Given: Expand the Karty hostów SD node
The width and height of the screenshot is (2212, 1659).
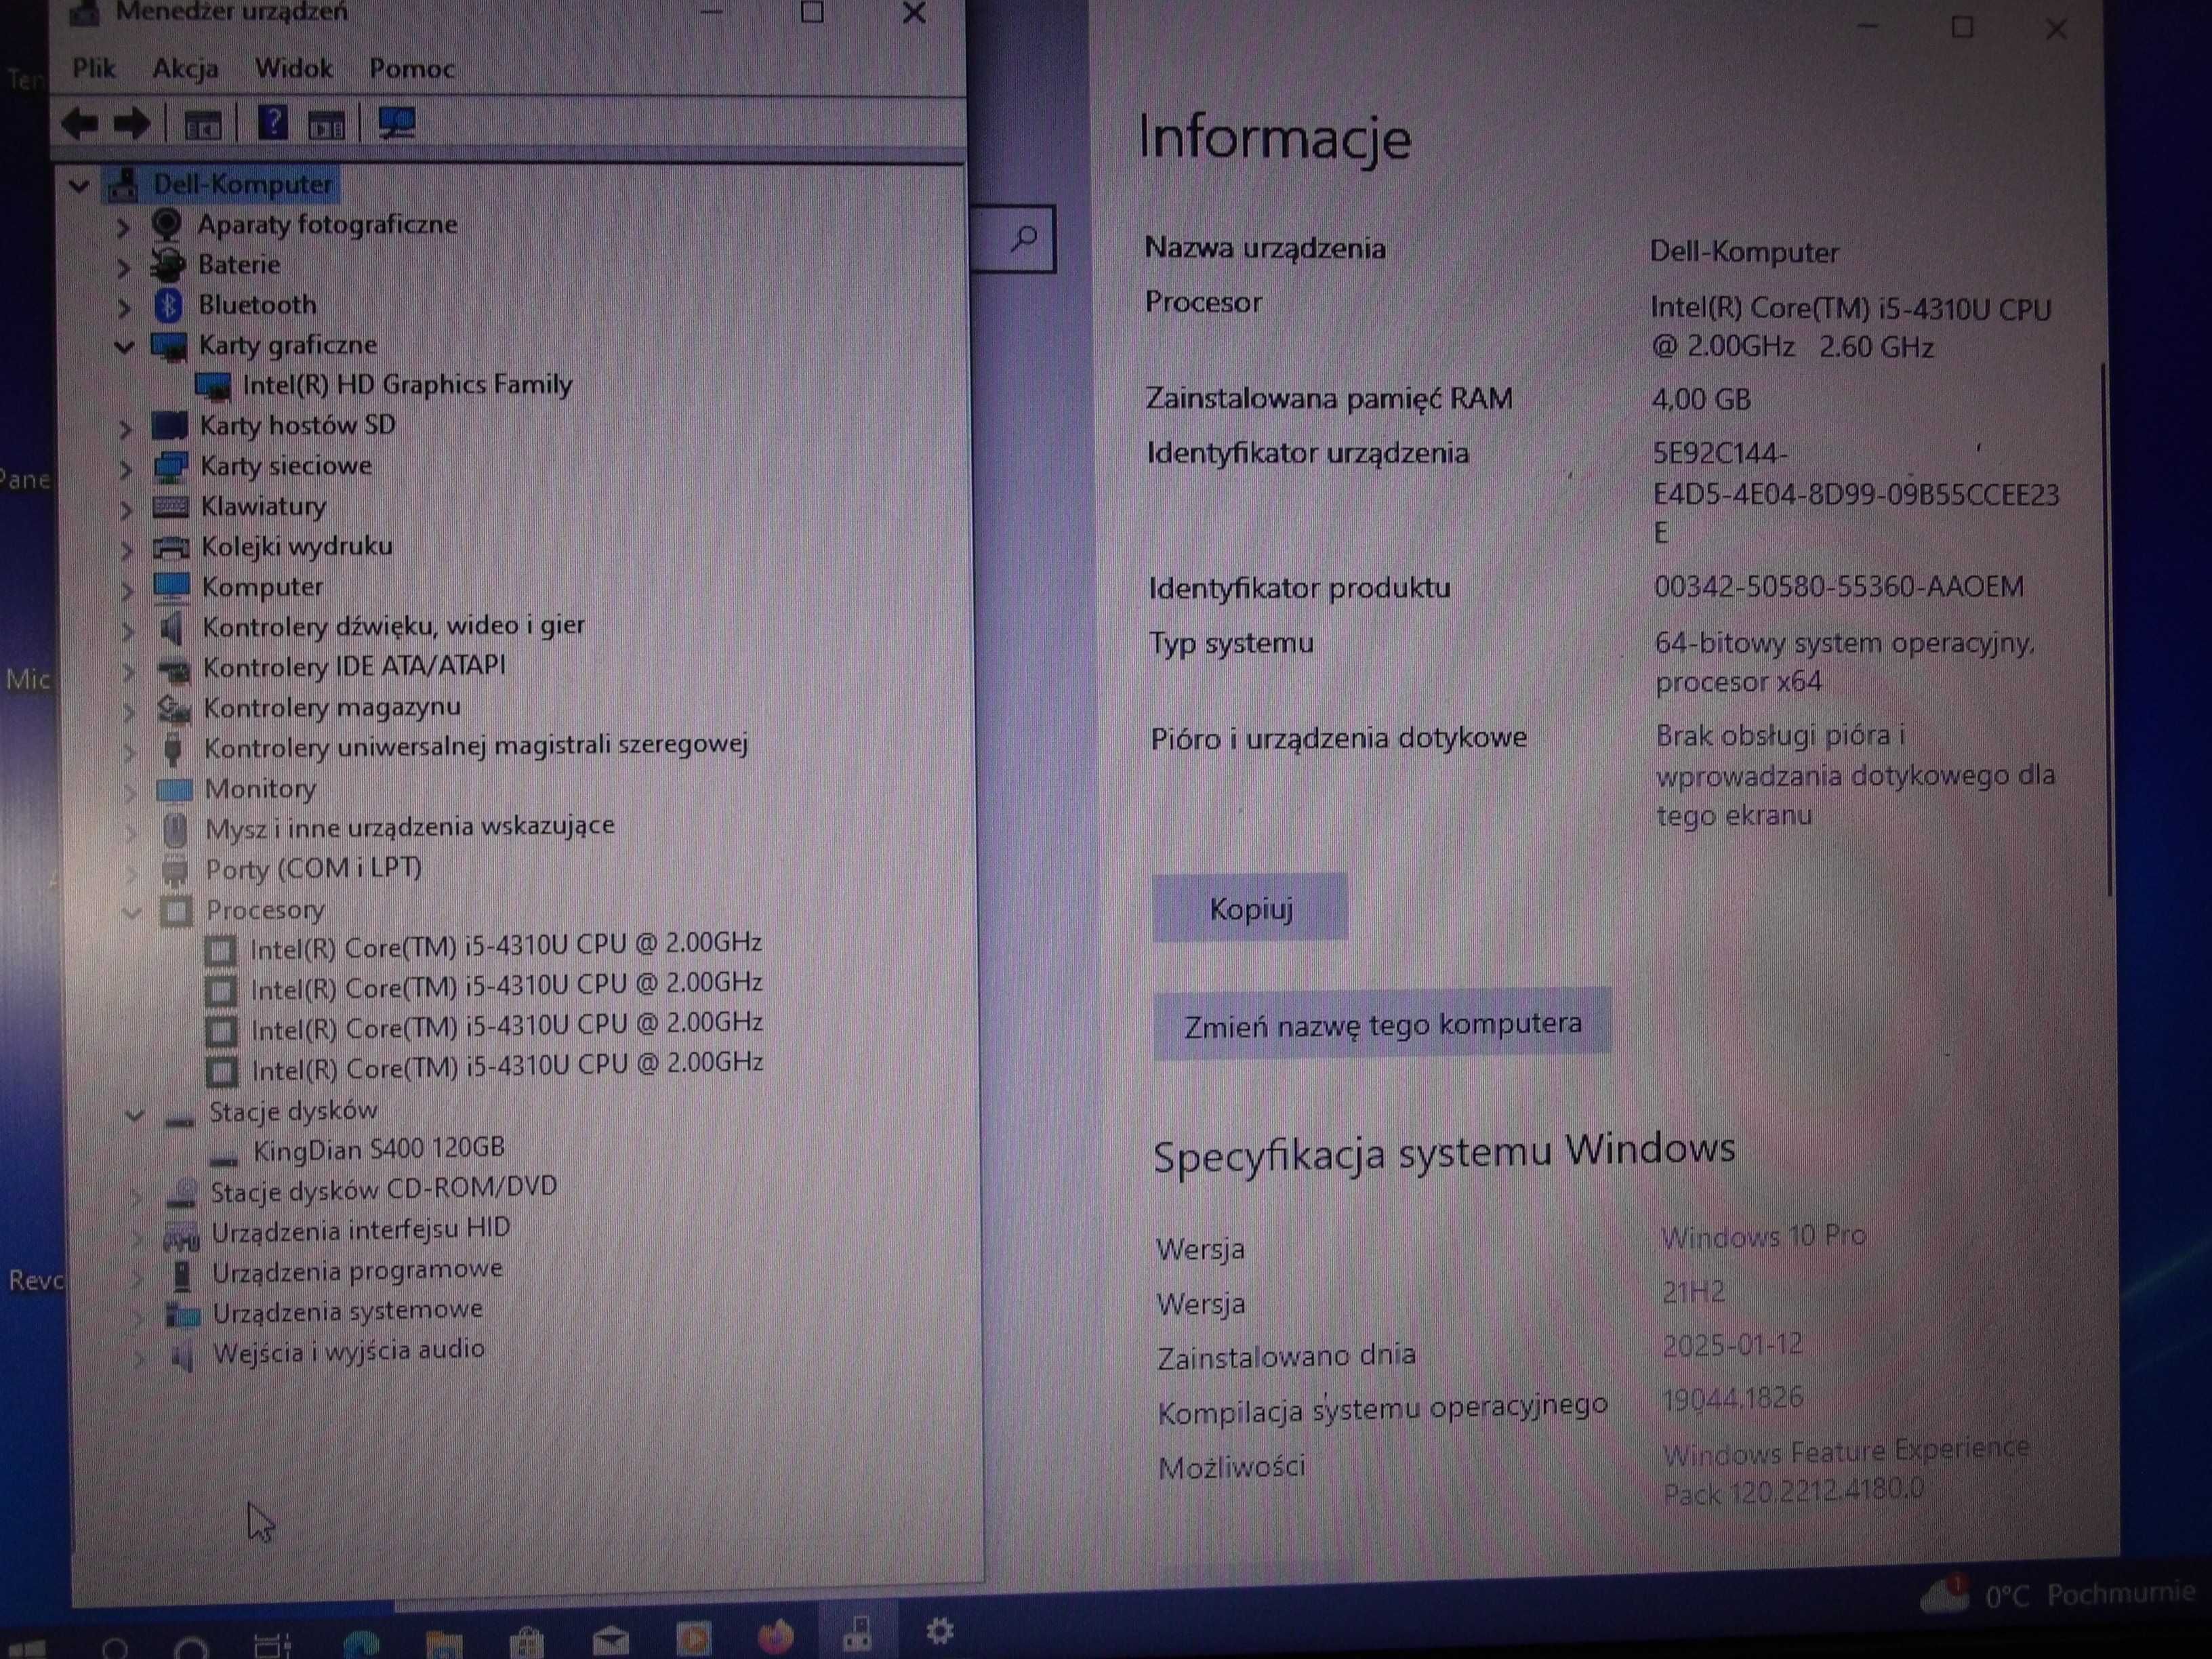Looking at the screenshot, I should pos(125,429).
